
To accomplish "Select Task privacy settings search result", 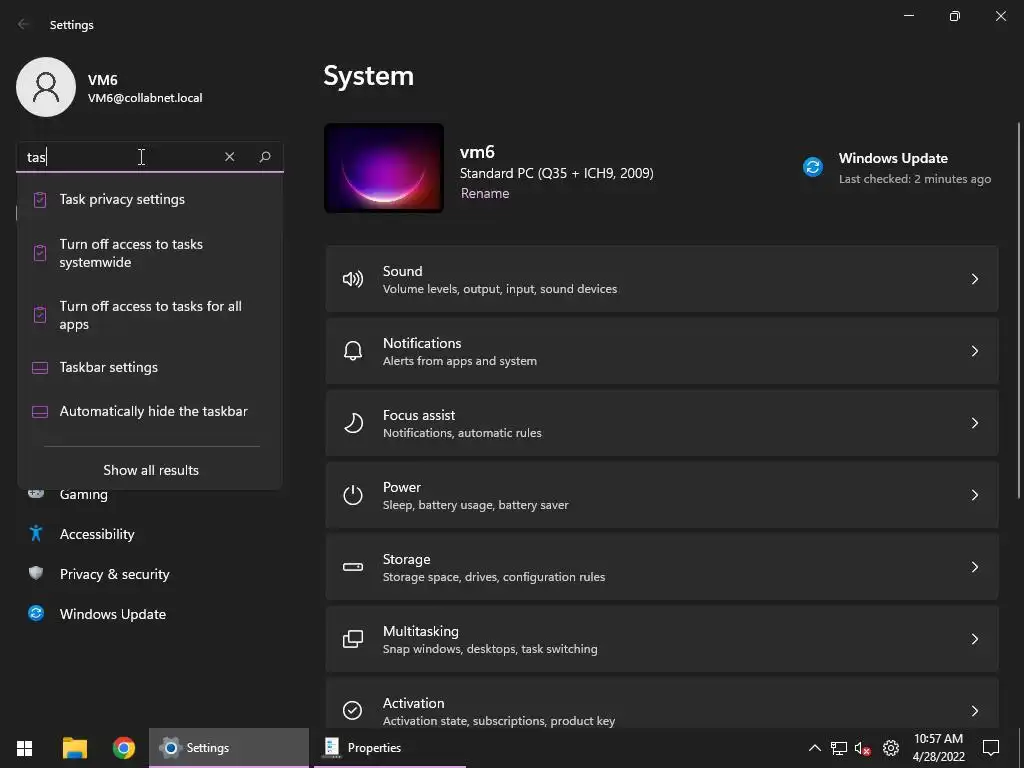I will pyautogui.click(x=150, y=200).
